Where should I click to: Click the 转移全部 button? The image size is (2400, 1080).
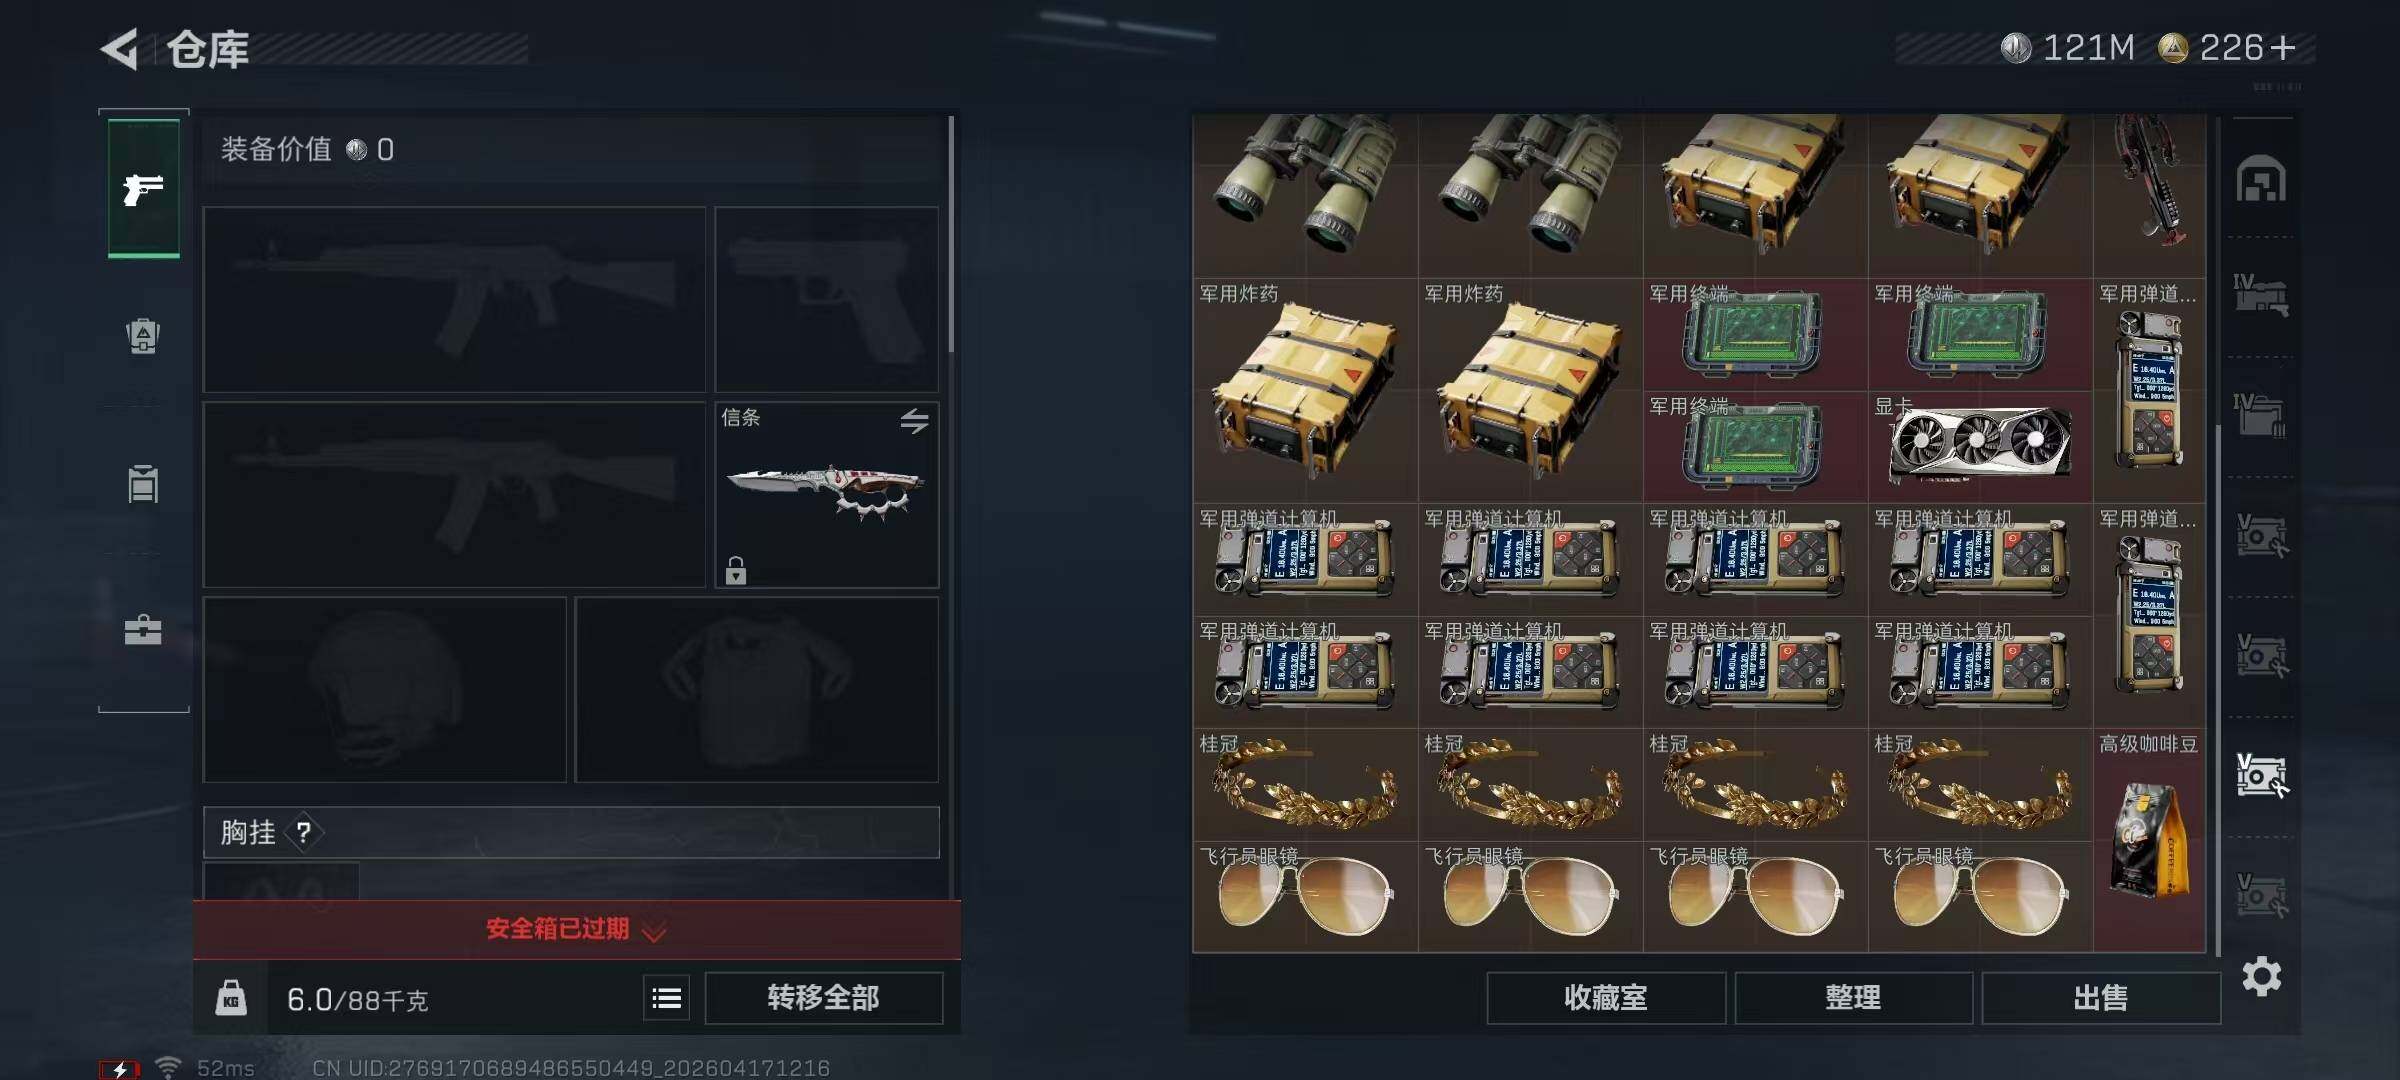coord(823,998)
